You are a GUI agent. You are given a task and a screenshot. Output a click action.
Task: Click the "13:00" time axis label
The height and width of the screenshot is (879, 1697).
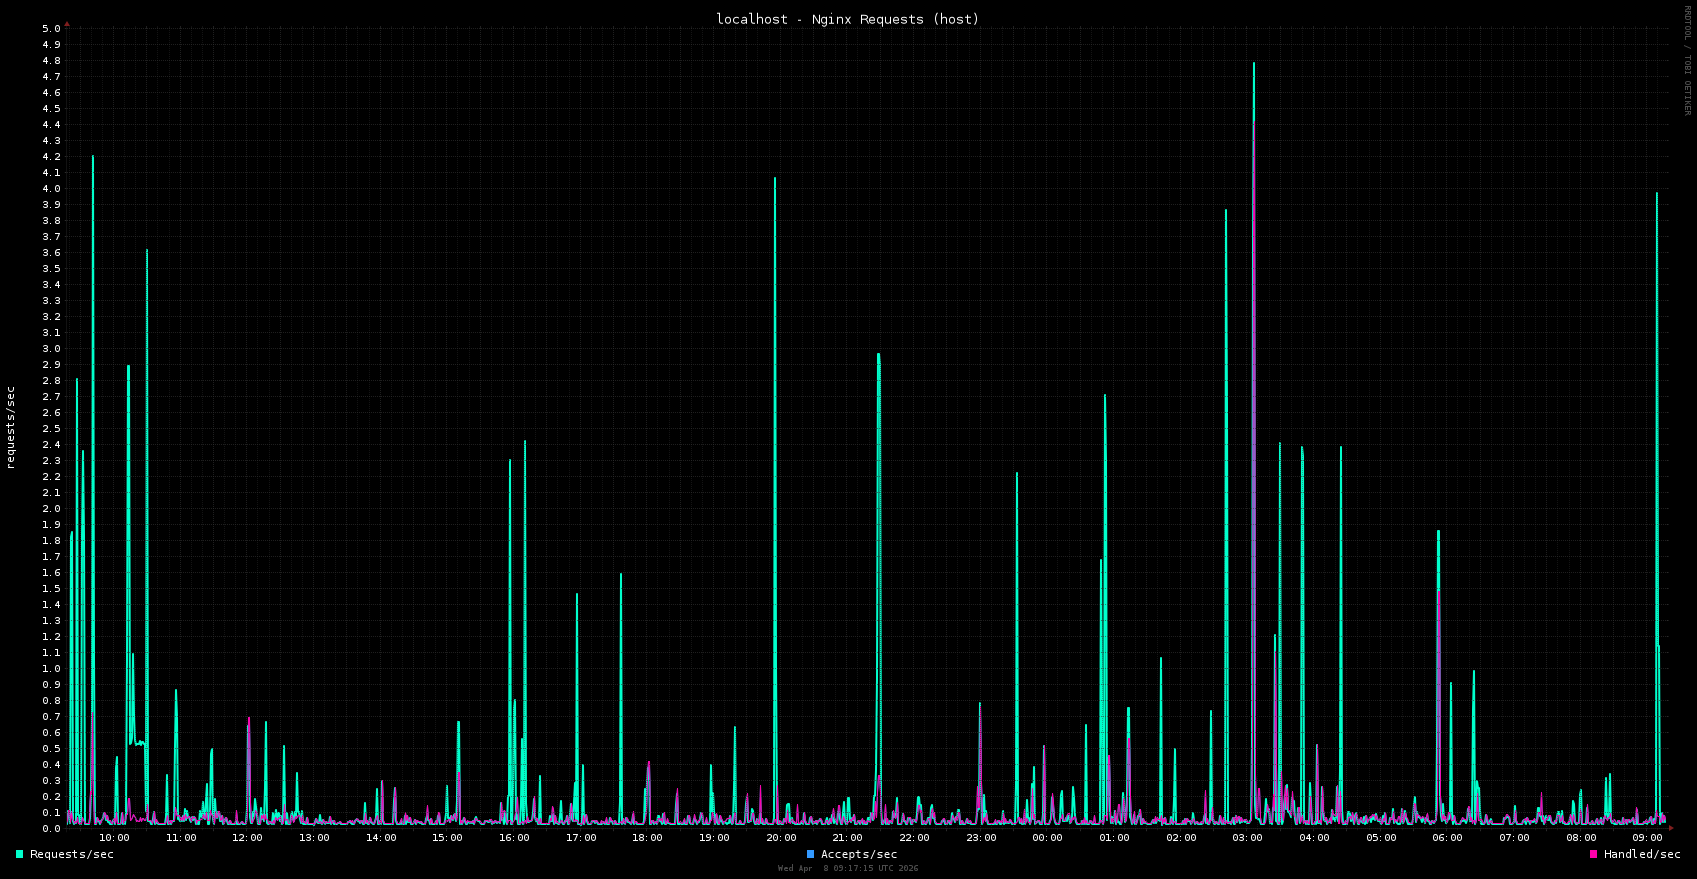point(314,838)
